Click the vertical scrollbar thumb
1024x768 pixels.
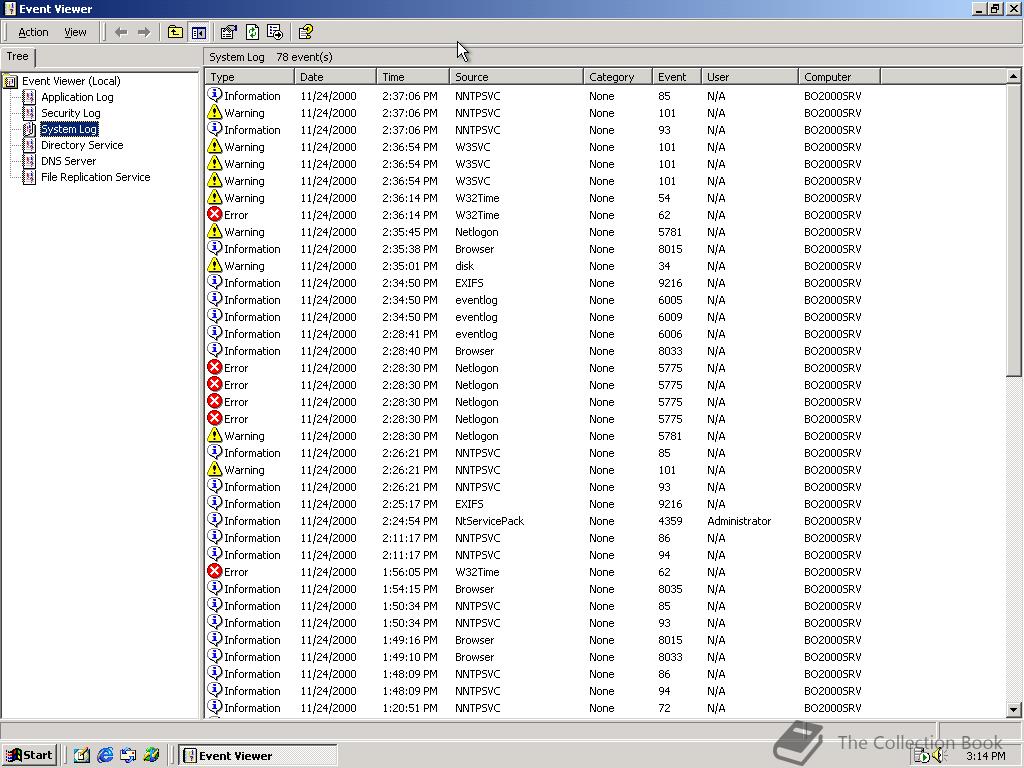1014,230
